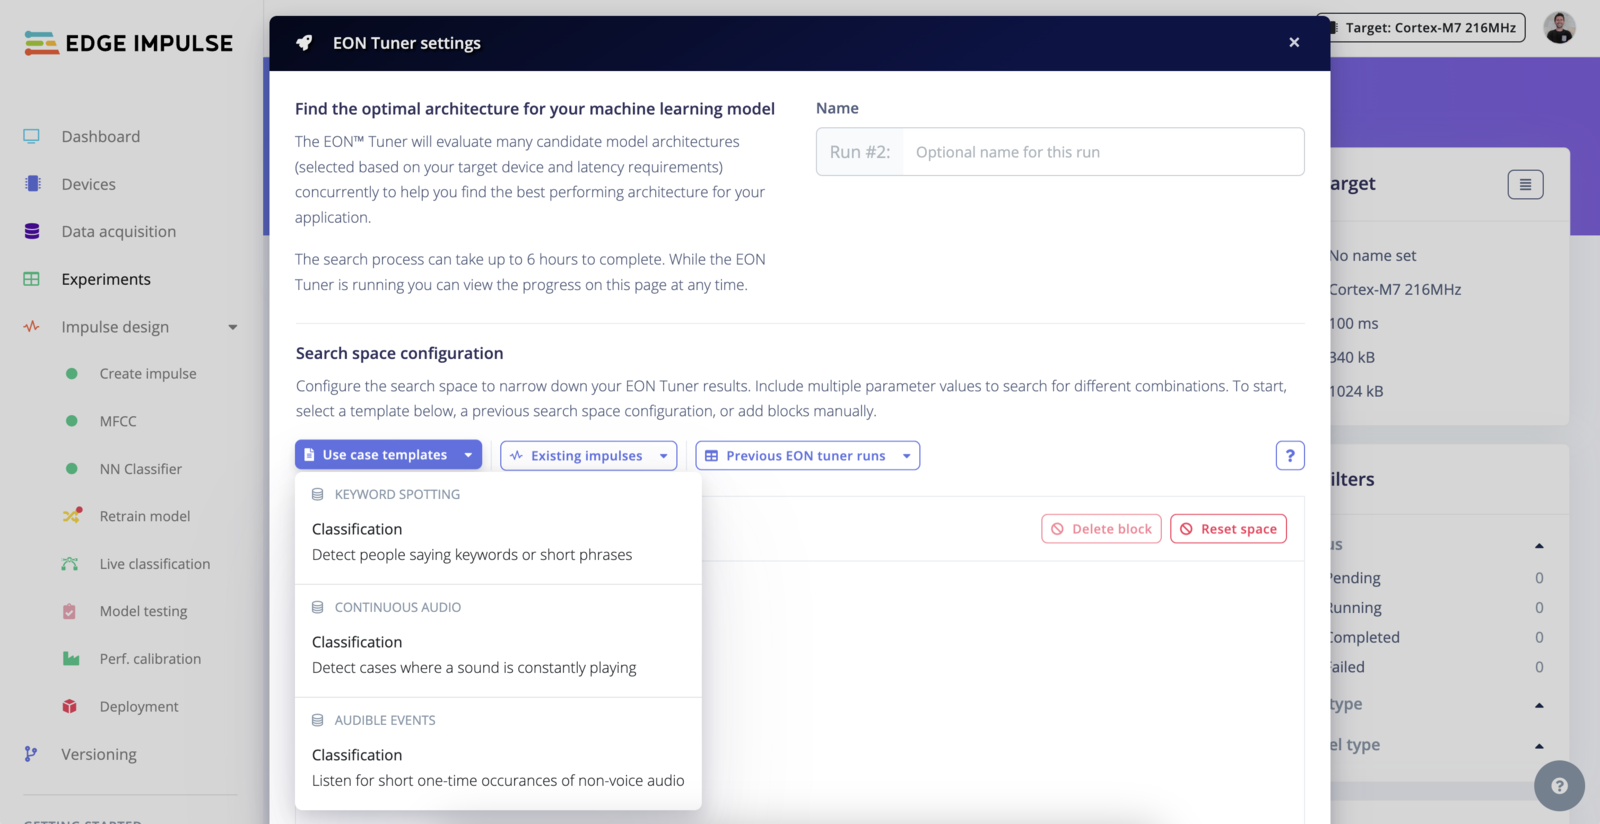Click green status dot beside MFCC
Image resolution: width=1600 pixels, height=824 pixels.
click(72, 421)
